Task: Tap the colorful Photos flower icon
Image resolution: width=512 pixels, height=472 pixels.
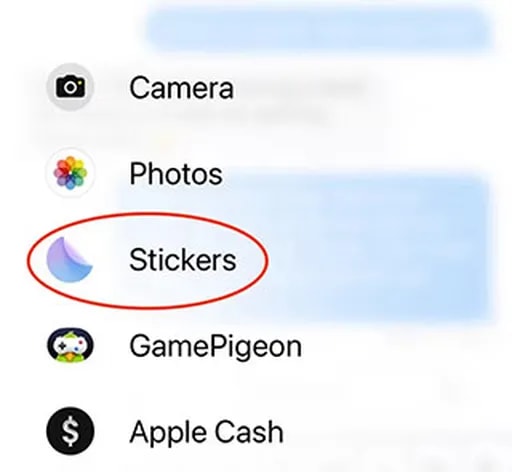Action: pyautogui.click(x=70, y=173)
